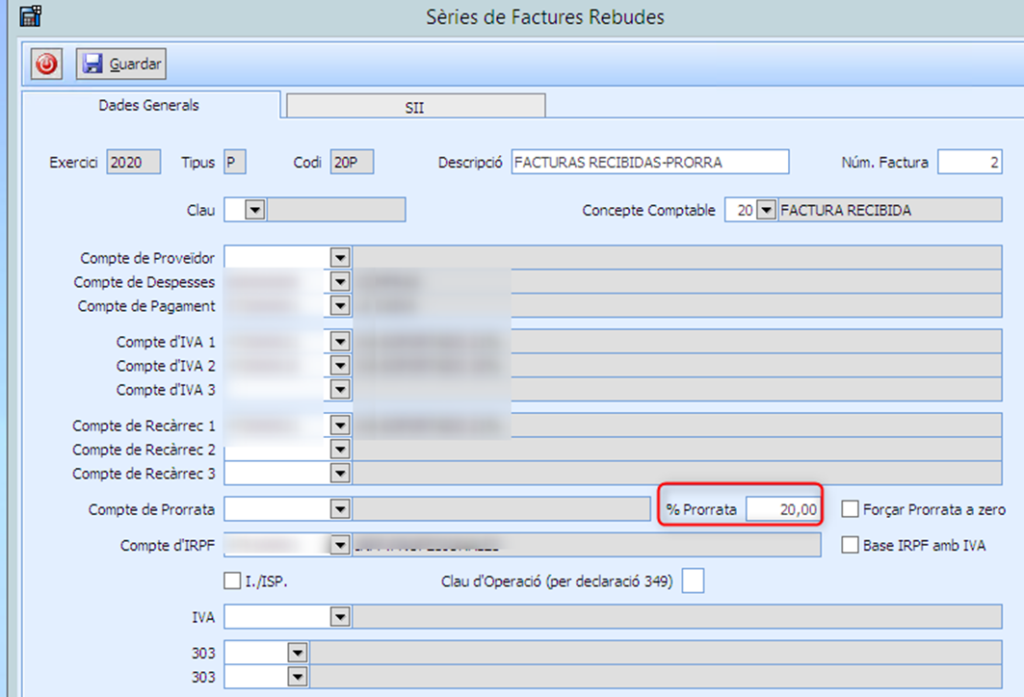Click the Guardar save button
Screen dimensions: 1024x697
tap(121, 64)
